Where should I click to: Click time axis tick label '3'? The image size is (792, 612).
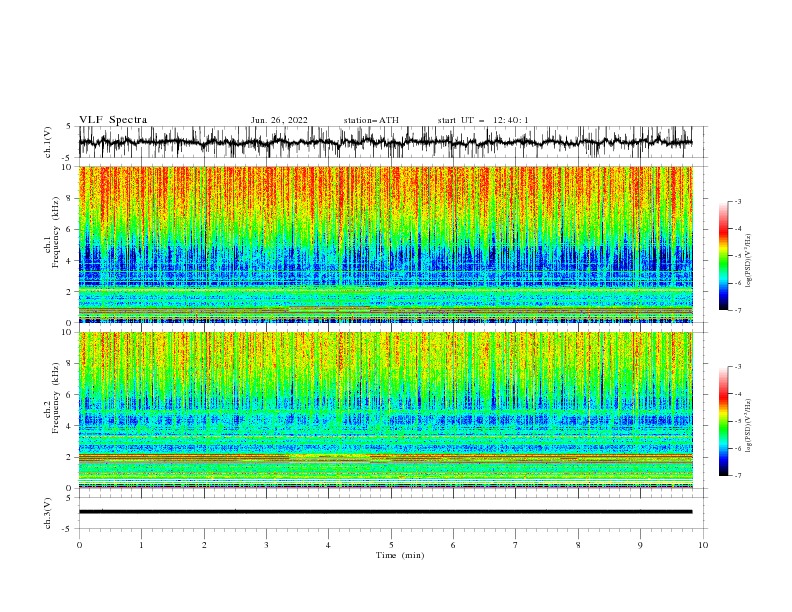click(x=266, y=545)
